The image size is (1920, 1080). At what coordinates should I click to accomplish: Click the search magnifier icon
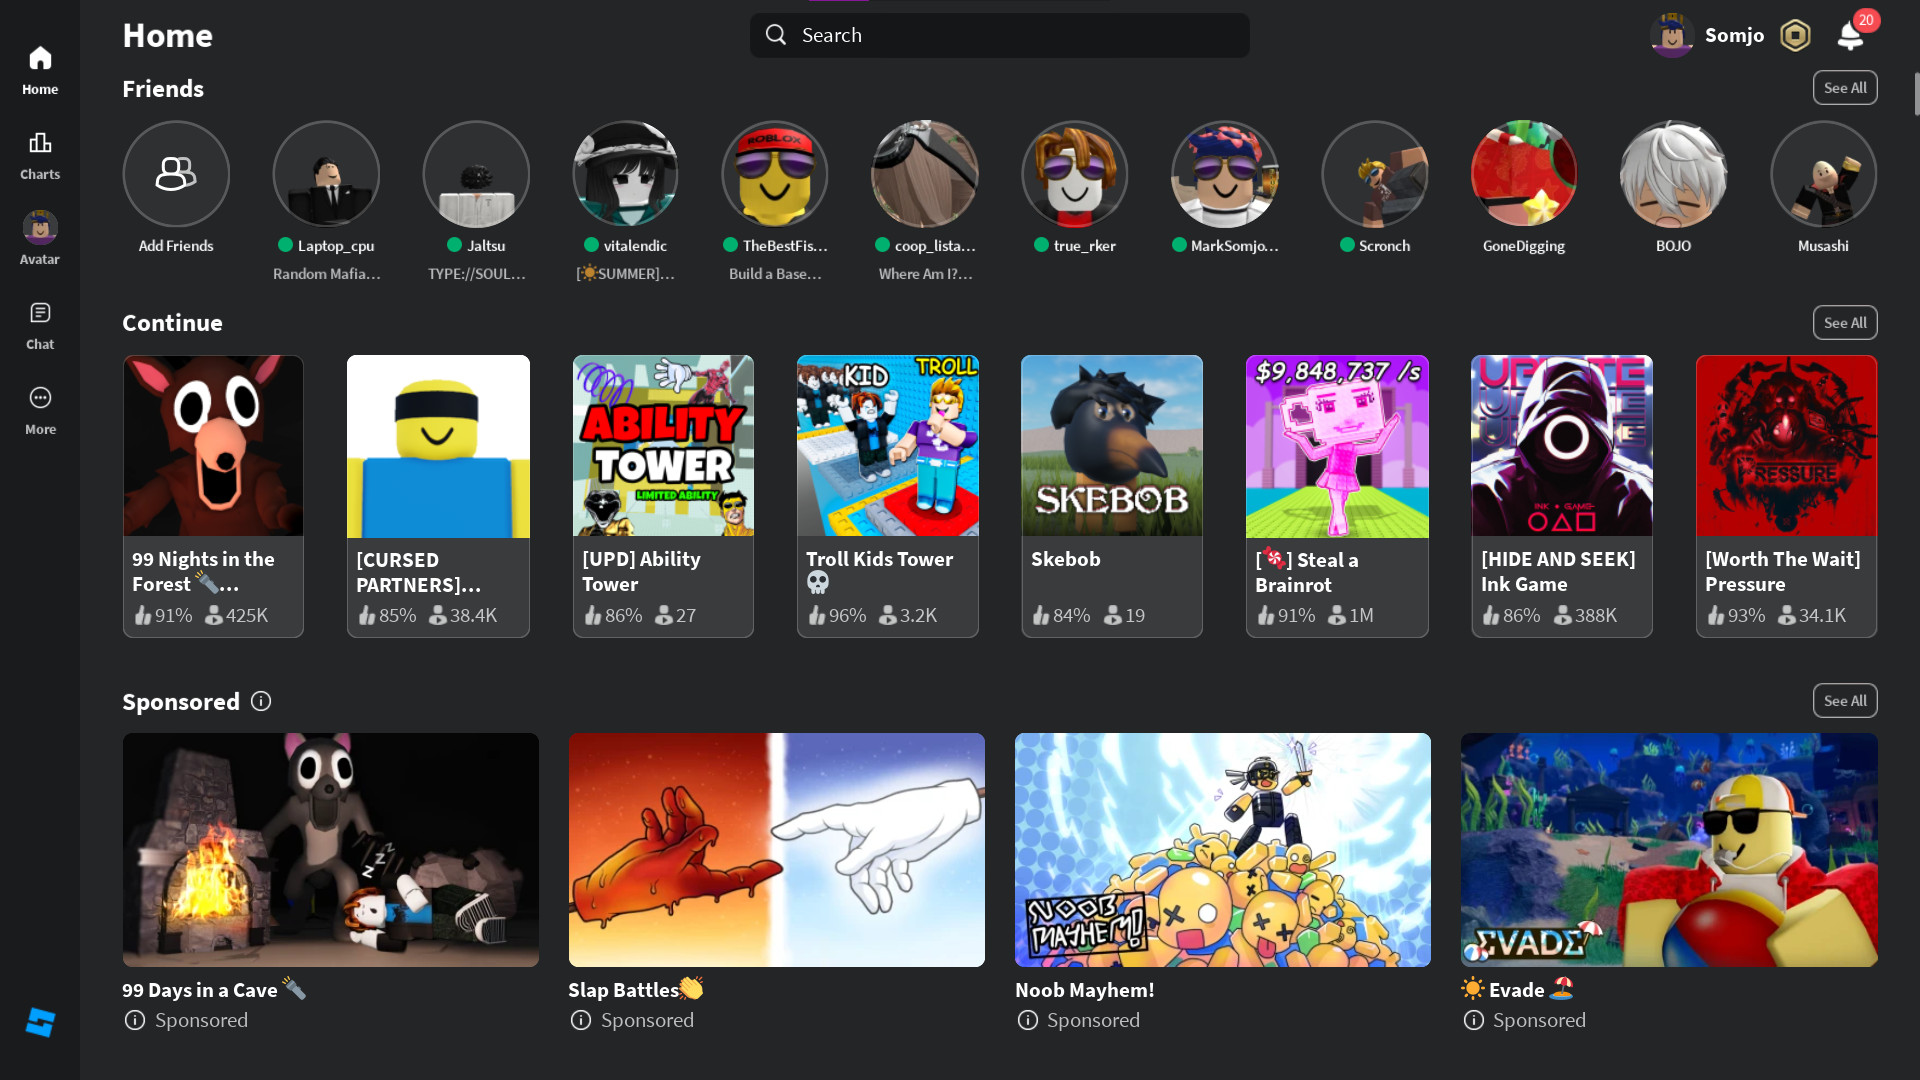tap(776, 34)
